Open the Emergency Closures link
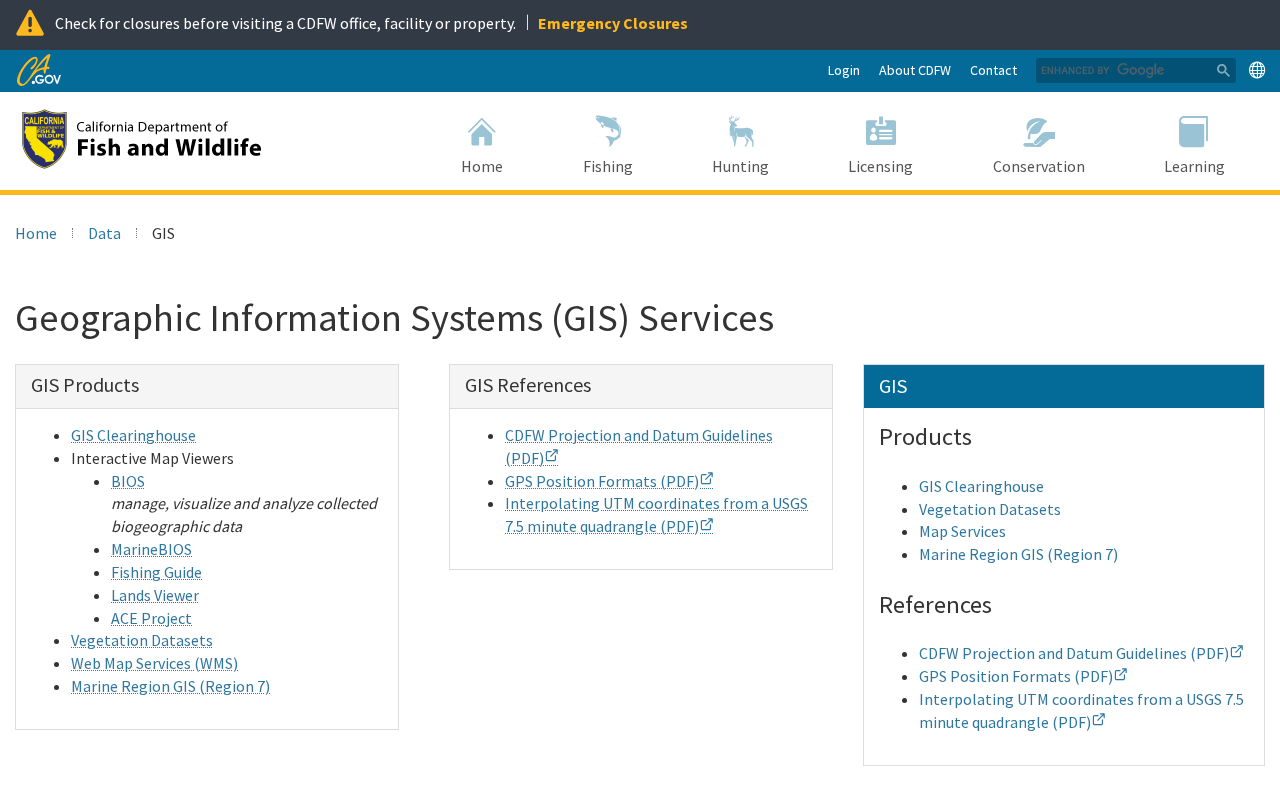Image resolution: width=1280 pixels, height=800 pixels. (x=612, y=23)
